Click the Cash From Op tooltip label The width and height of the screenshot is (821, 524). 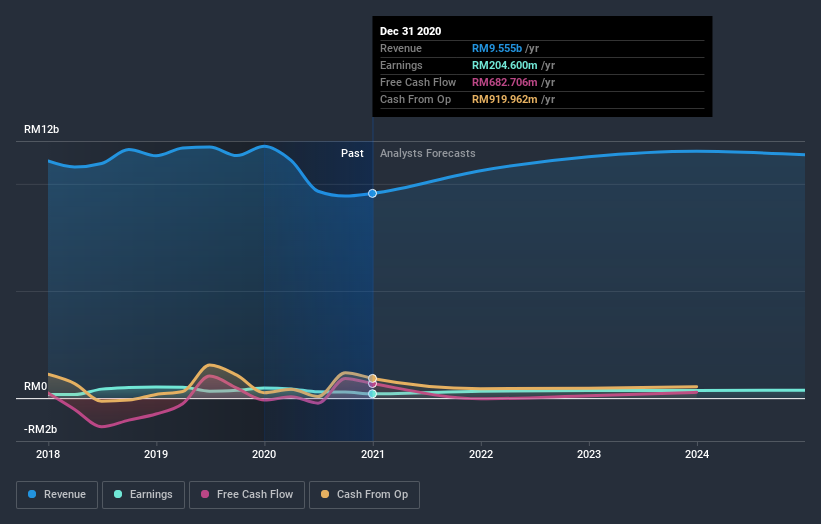415,99
